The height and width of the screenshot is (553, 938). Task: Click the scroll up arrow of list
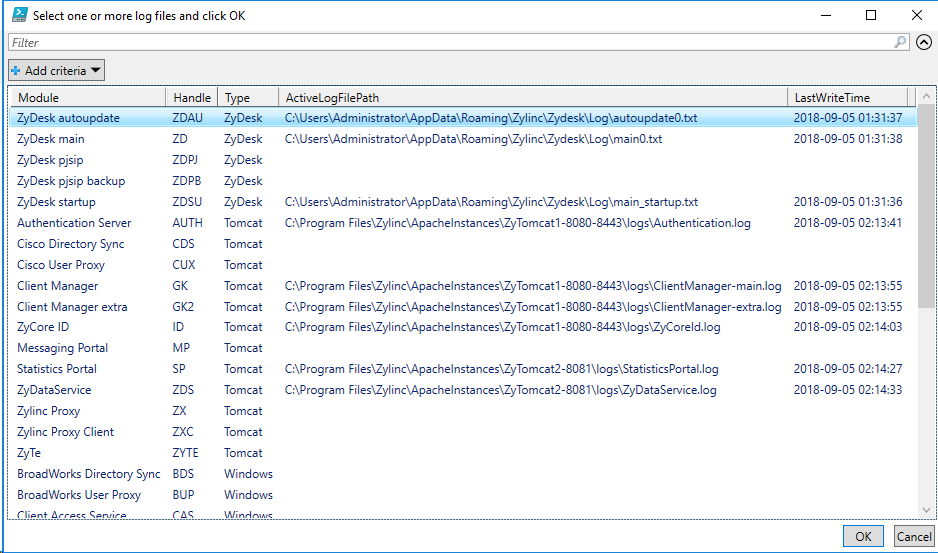point(926,96)
